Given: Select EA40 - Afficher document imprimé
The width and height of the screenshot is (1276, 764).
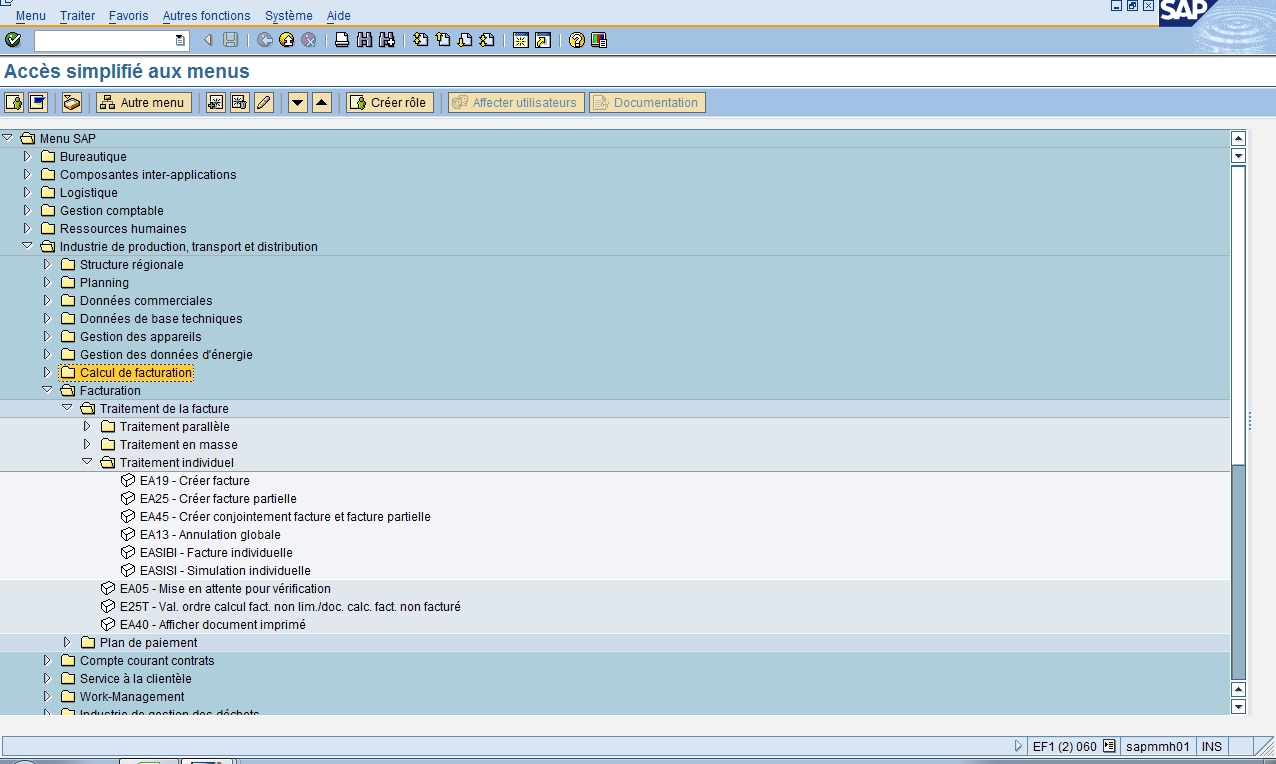Looking at the screenshot, I should pos(213,624).
